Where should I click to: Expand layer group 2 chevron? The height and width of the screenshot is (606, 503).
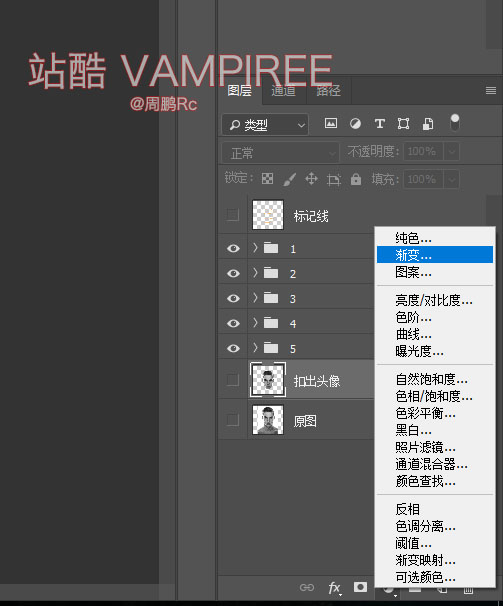[255, 273]
